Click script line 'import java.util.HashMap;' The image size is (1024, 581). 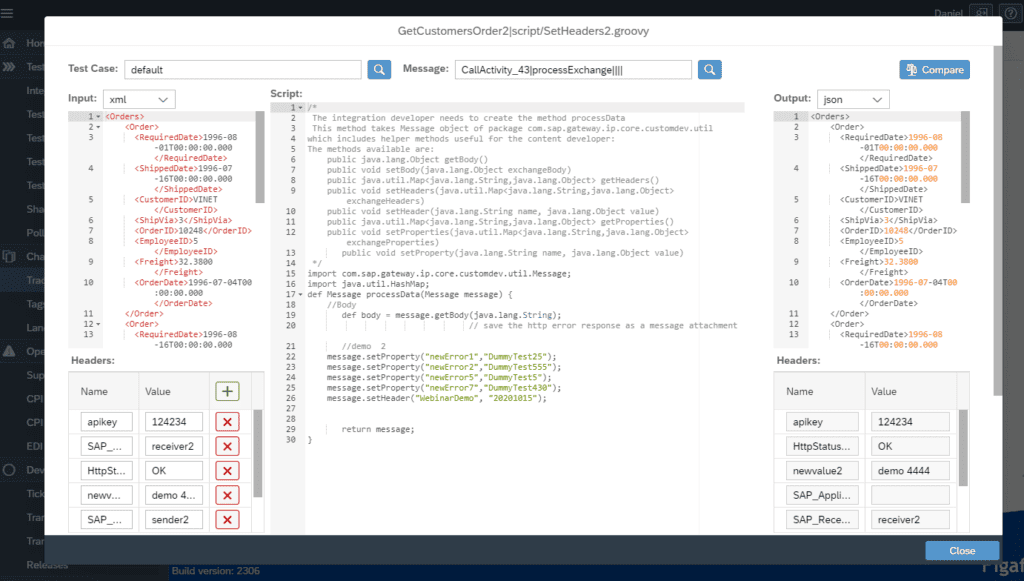click(368, 284)
